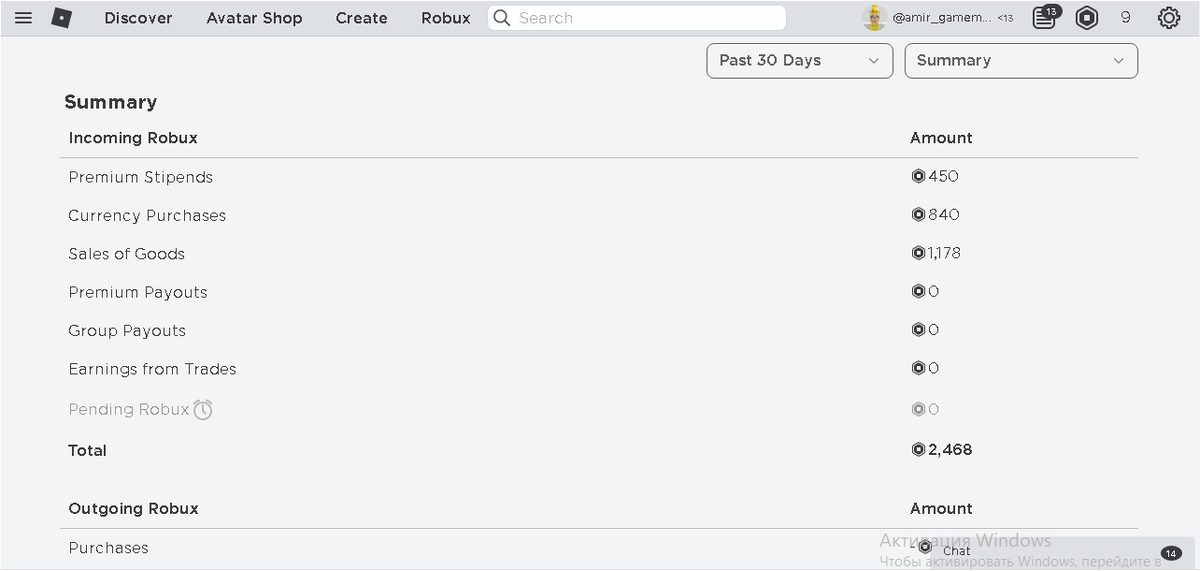Click the Currency Purchases row label

147,215
